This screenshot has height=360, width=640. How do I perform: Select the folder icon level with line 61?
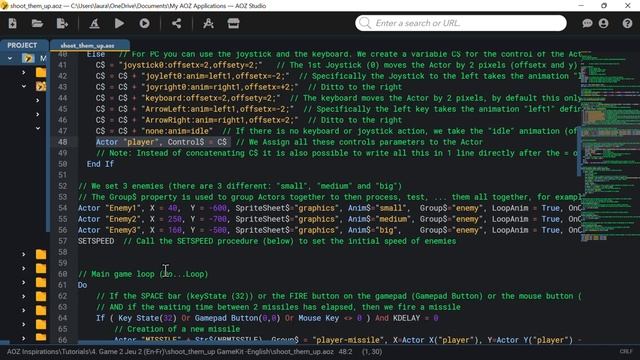[x=41, y=282]
